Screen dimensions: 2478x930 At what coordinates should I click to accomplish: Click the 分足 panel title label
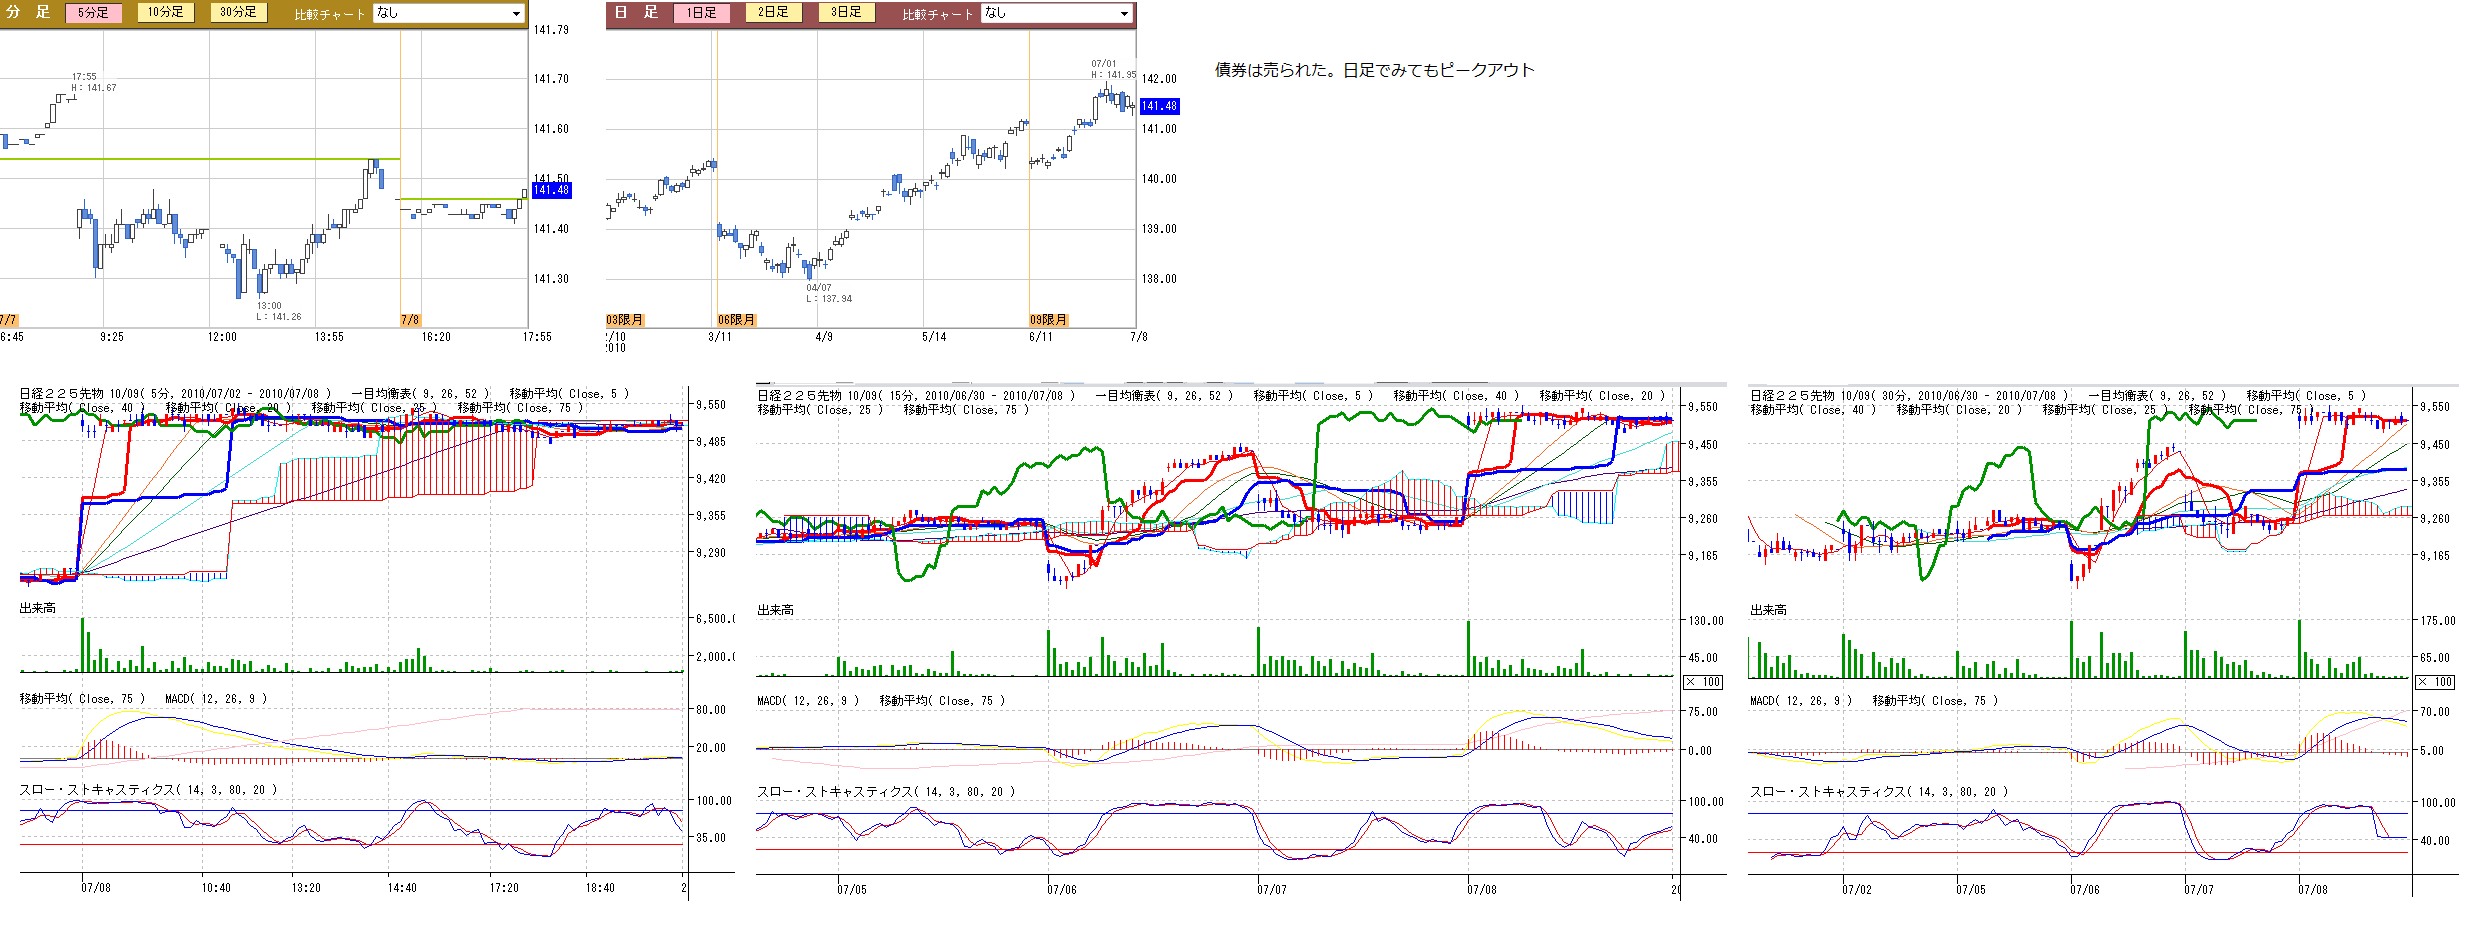[x=28, y=12]
